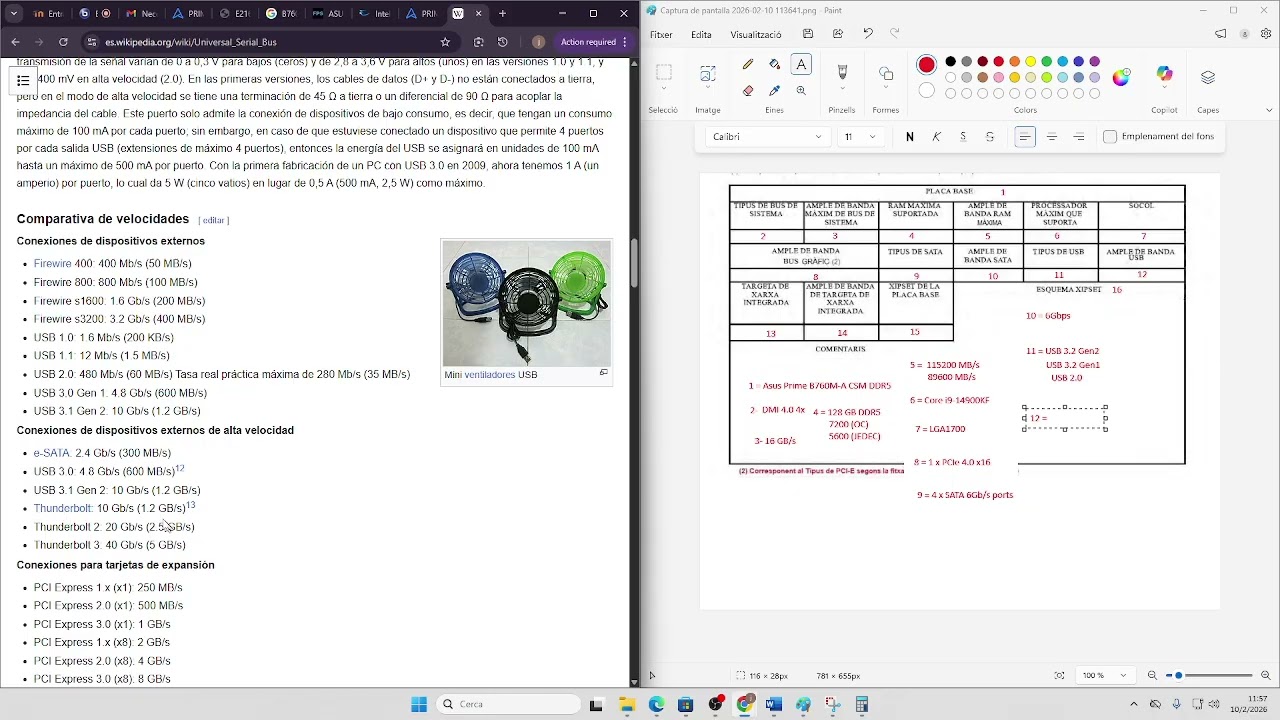Click the rectangular Selection tool
Image resolution: width=1280 pixels, height=720 pixels.
coord(663,72)
